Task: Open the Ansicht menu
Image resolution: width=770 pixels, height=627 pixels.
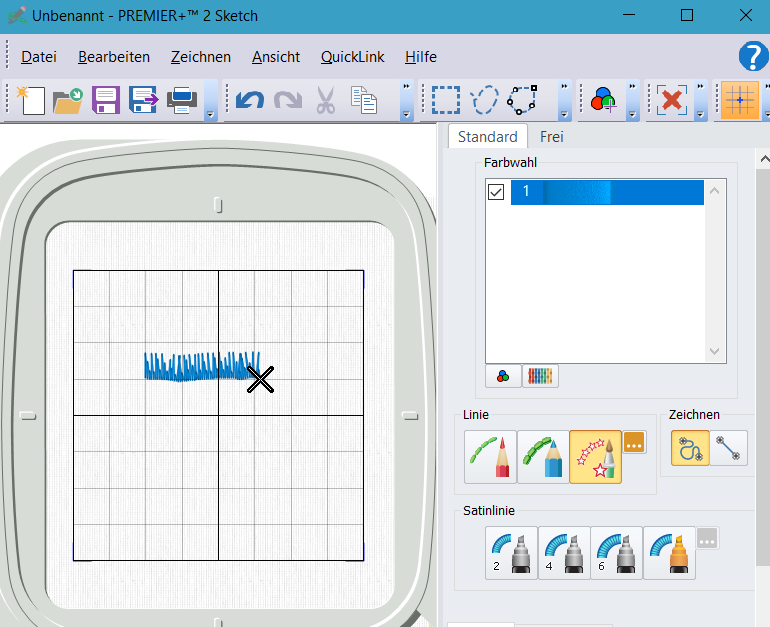Action: point(276,57)
